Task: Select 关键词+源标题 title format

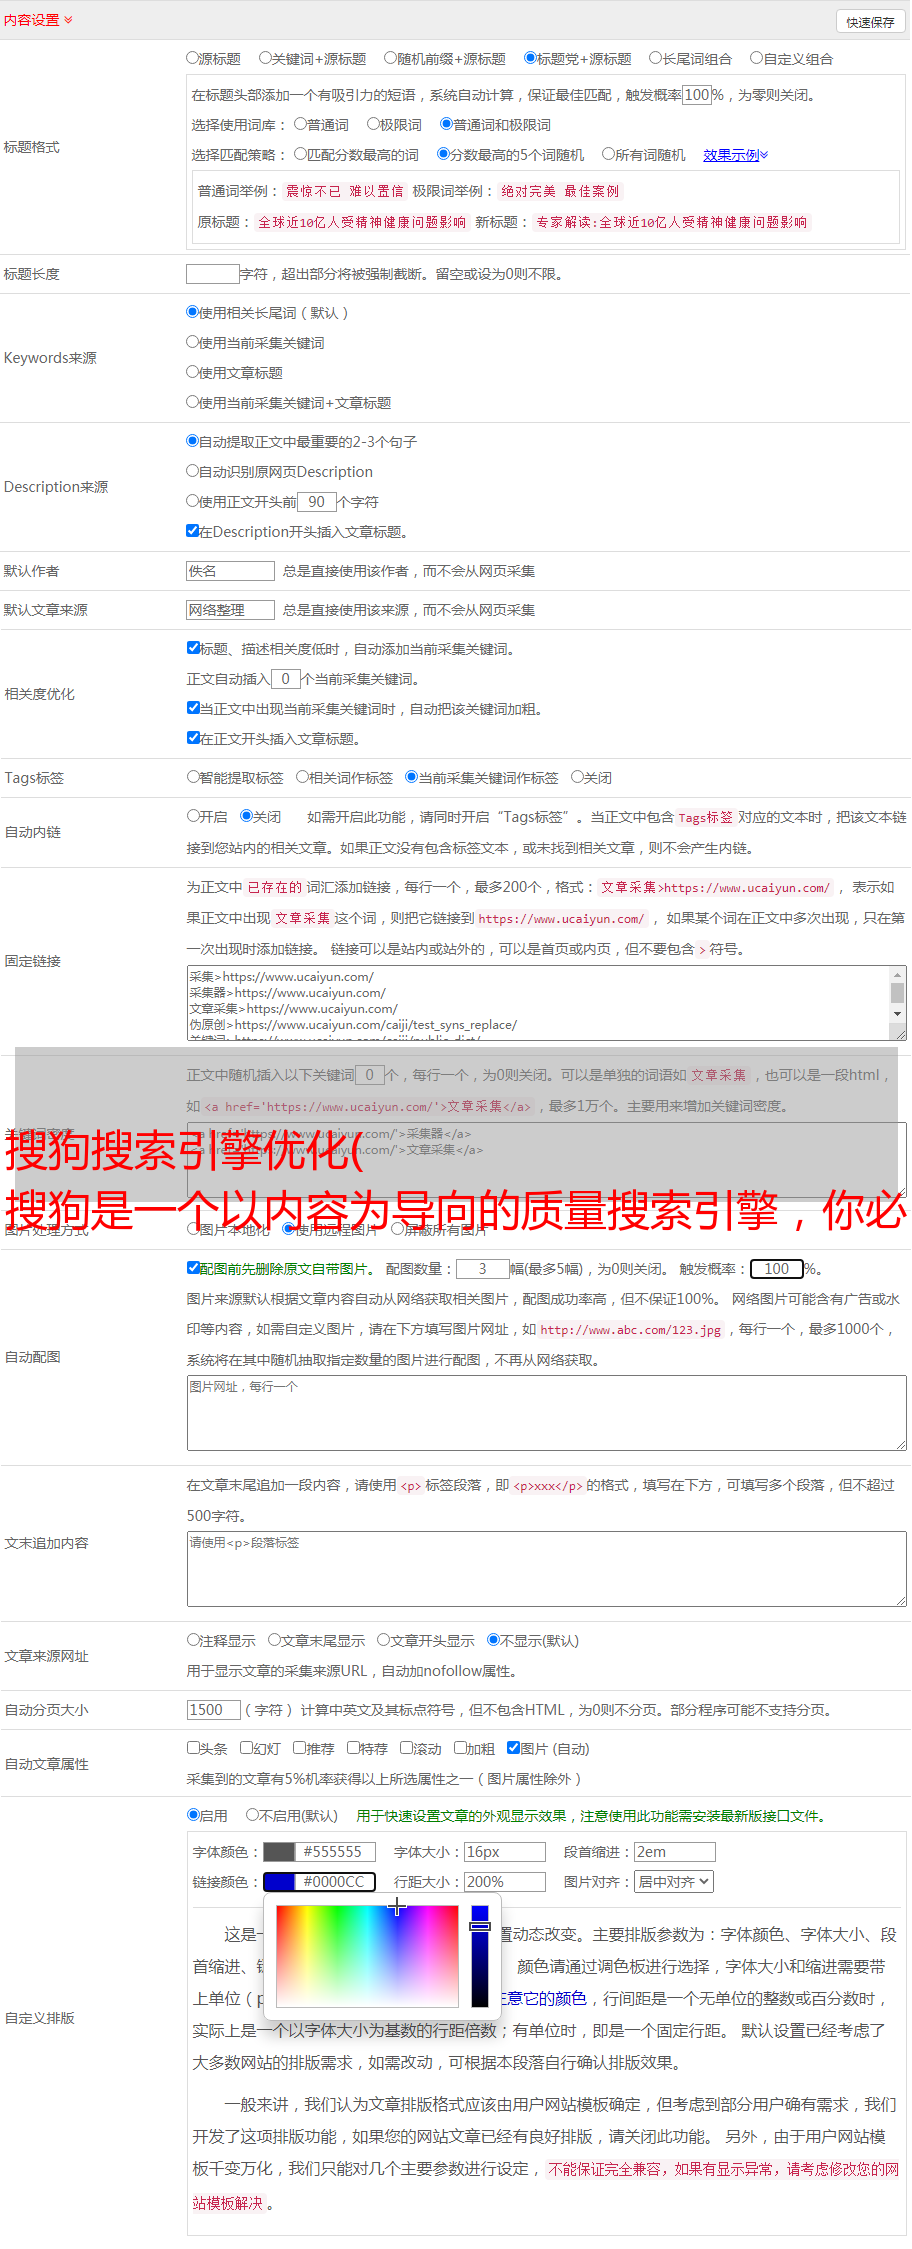Action: [265, 58]
